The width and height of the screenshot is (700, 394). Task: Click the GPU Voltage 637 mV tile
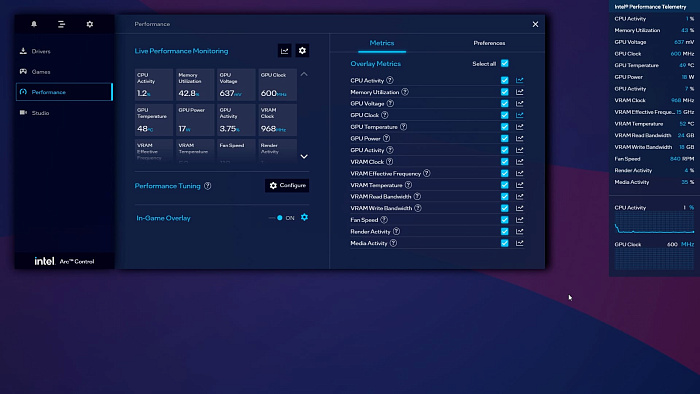pyautogui.click(x=236, y=84)
